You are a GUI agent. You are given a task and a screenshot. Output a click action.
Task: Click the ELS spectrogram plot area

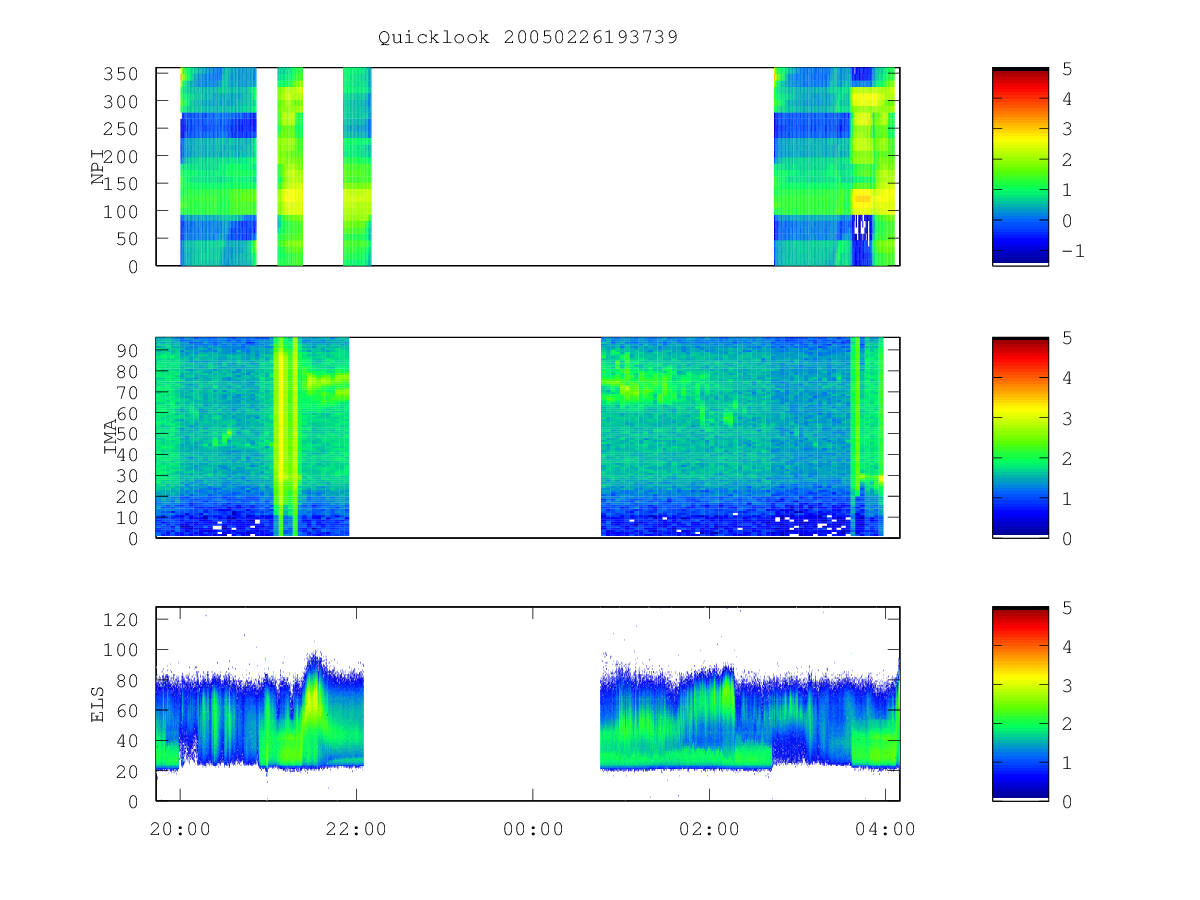point(528,704)
